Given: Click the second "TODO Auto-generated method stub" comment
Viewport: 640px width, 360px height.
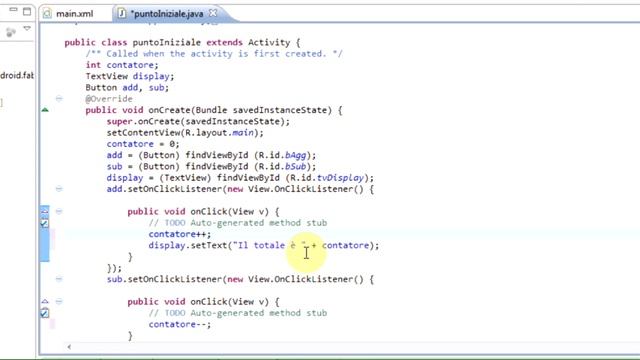Looking at the screenshot, I should point(238,313).
